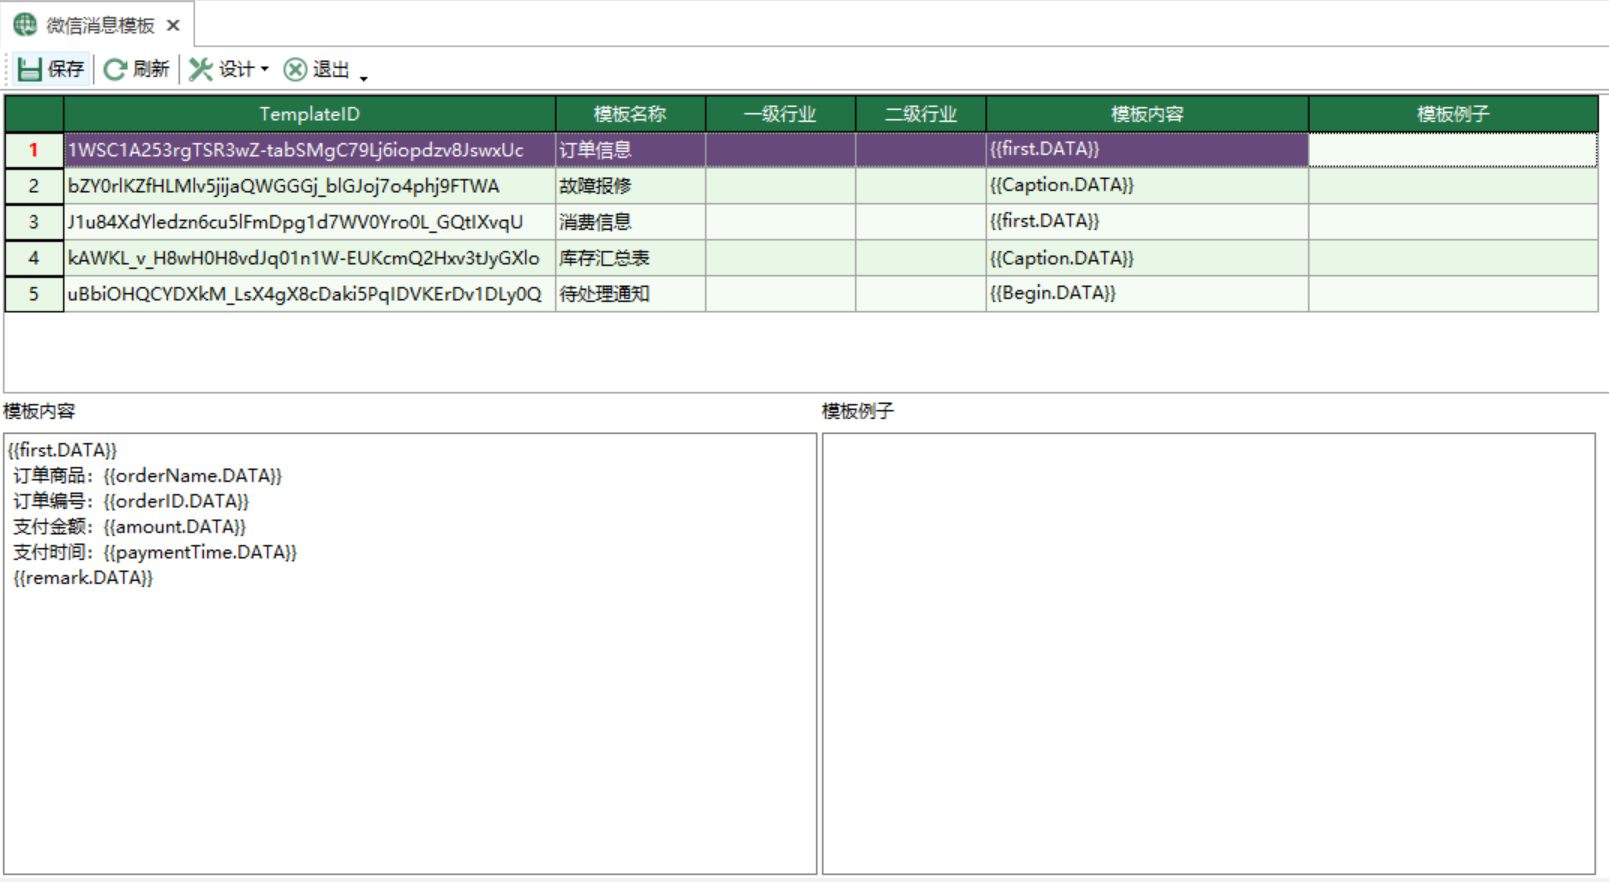The height and width of the screenshot is (882, 1609).
Task: Click the TemplateID cell starting with 1WSC1A253rg
Action: click(x=310, y=150)
